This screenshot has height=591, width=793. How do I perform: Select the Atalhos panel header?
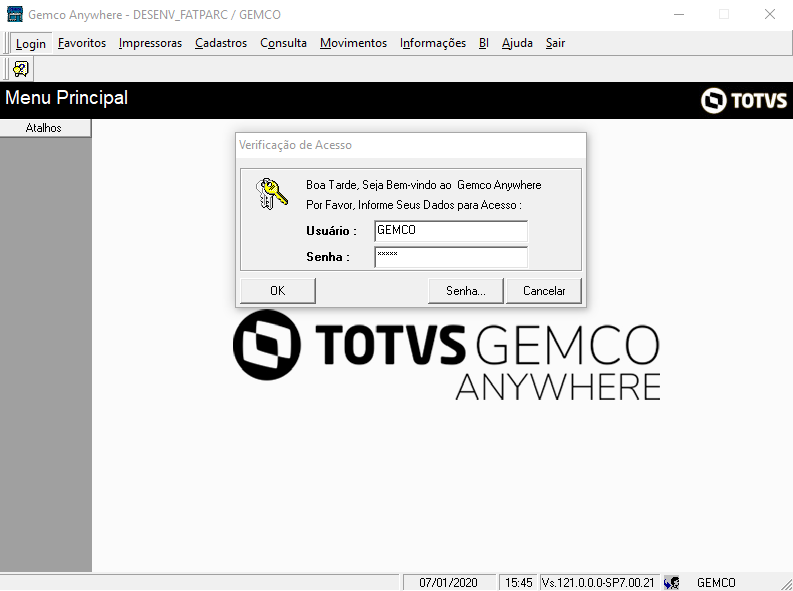pyautogui.click(x=46, y=128)
